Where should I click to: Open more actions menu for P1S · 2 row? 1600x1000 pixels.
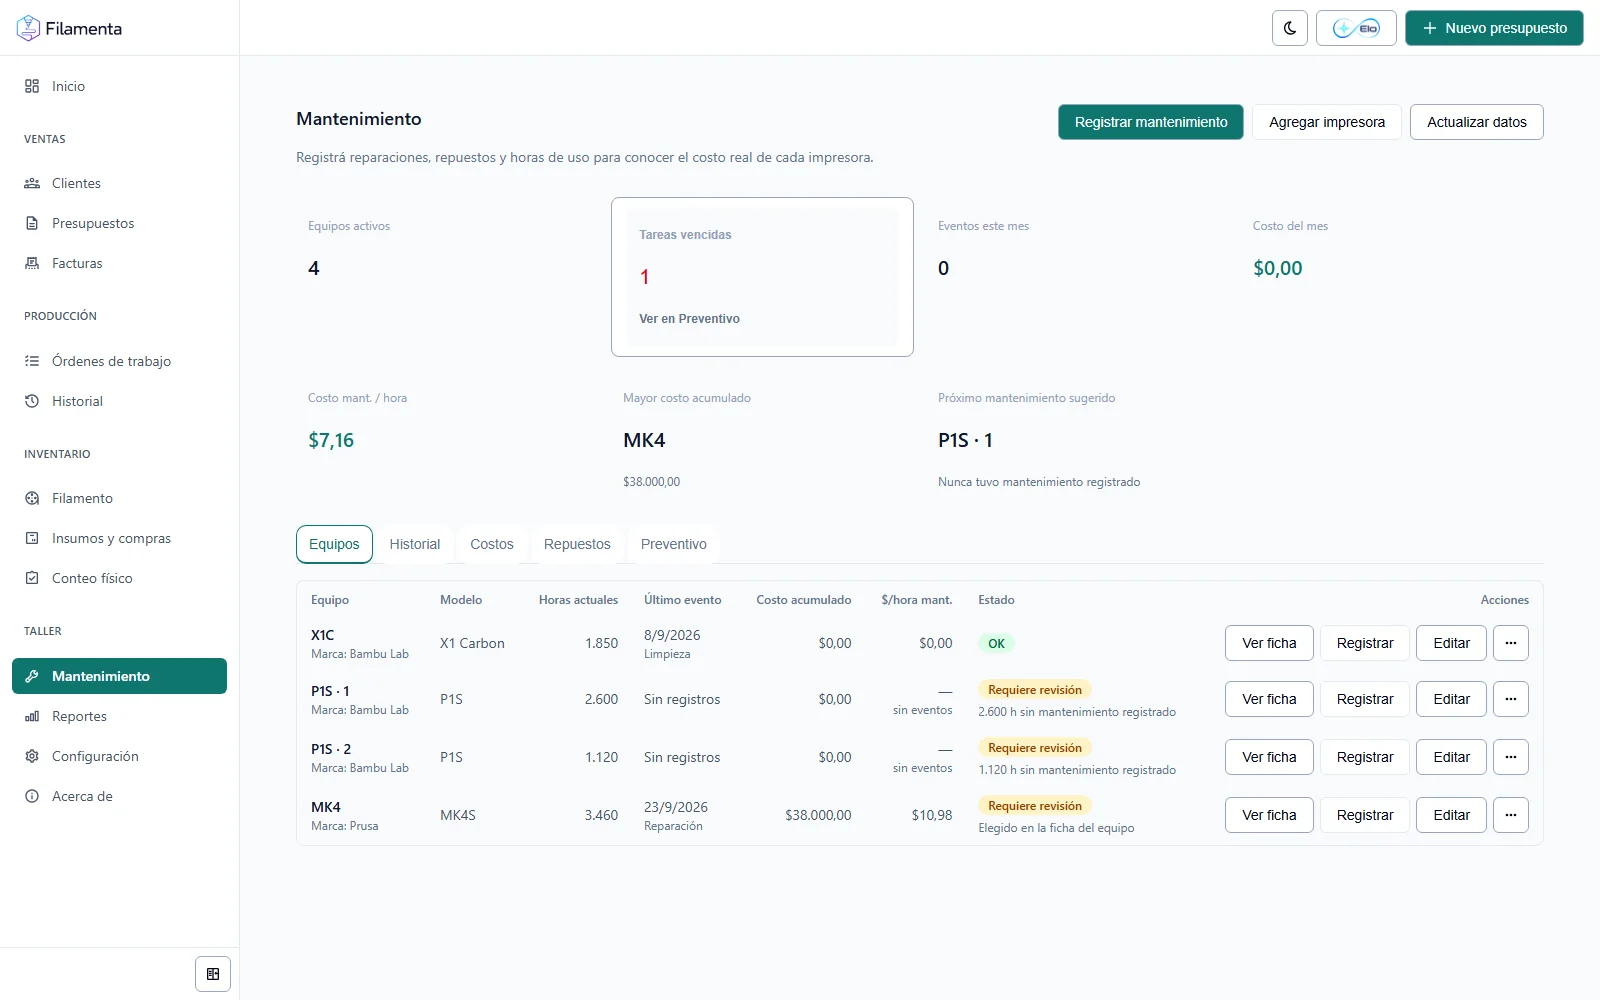click(1511, 757)
